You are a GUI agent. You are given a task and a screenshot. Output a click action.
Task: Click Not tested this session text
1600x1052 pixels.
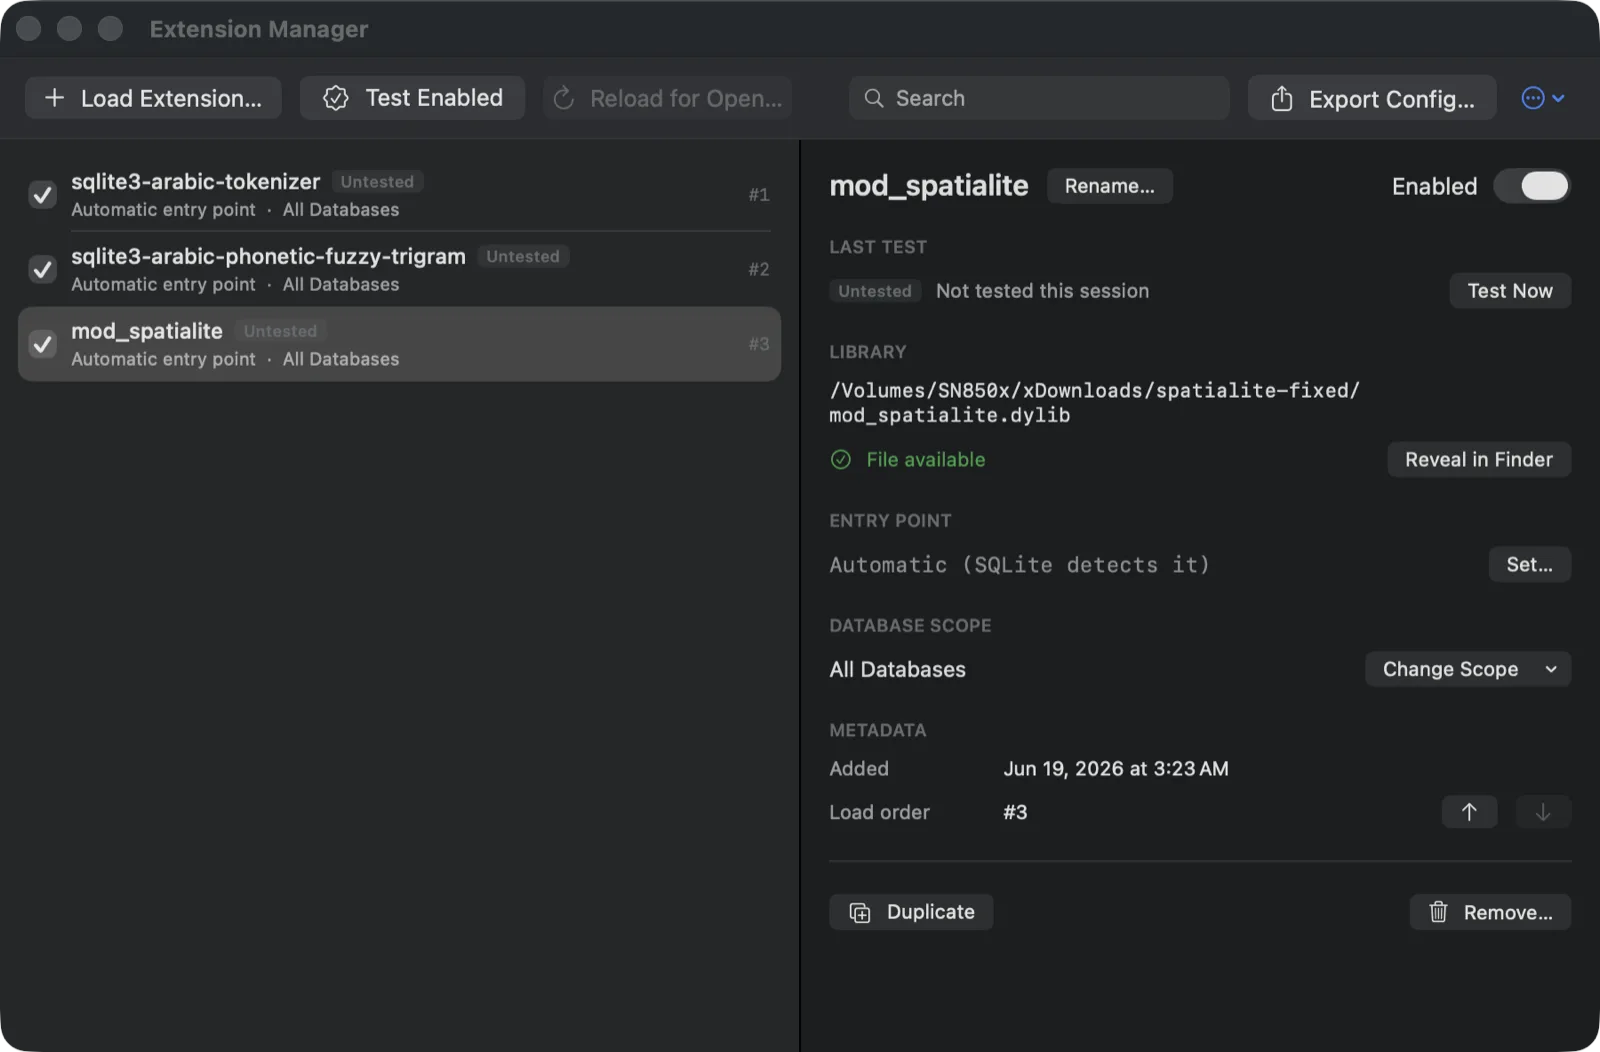(1042, 291)
